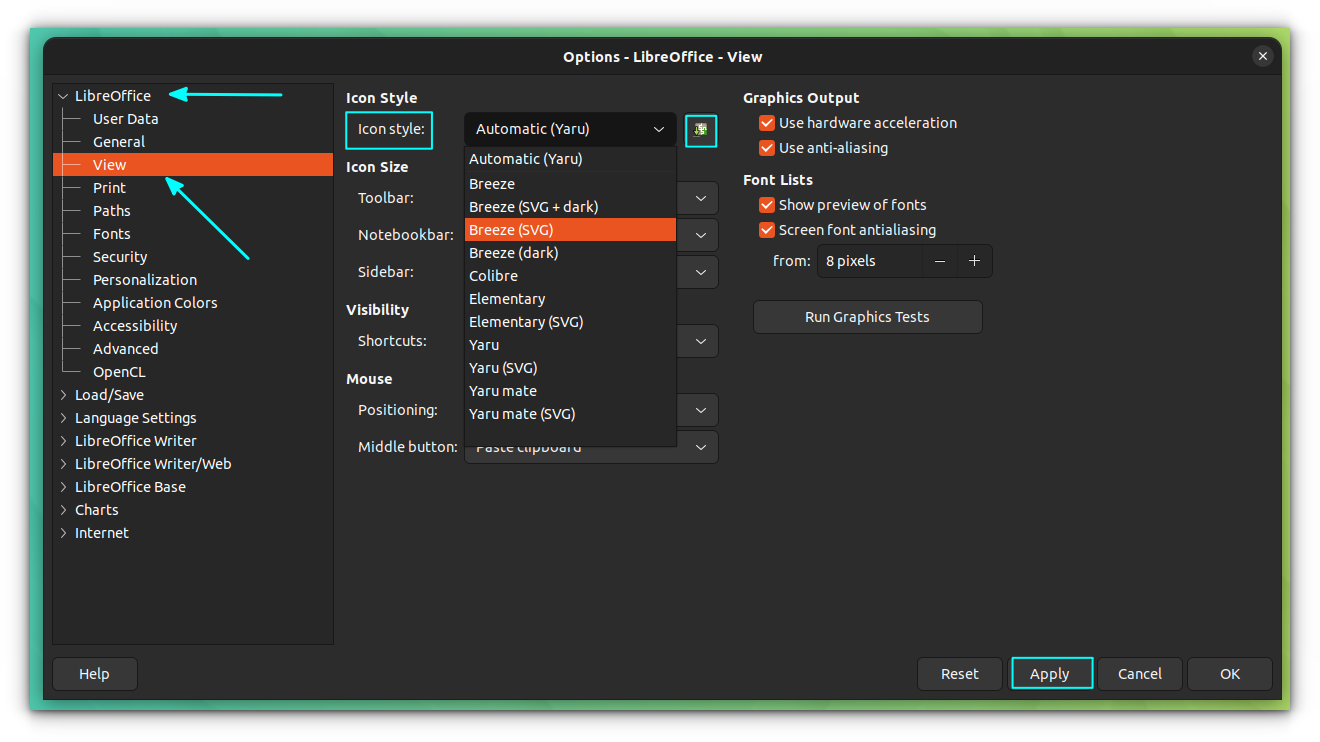Expand the LibreOffice Writer node
Image resolution: width=1320 pixels, height=742 pixels.
coord(63,441)
